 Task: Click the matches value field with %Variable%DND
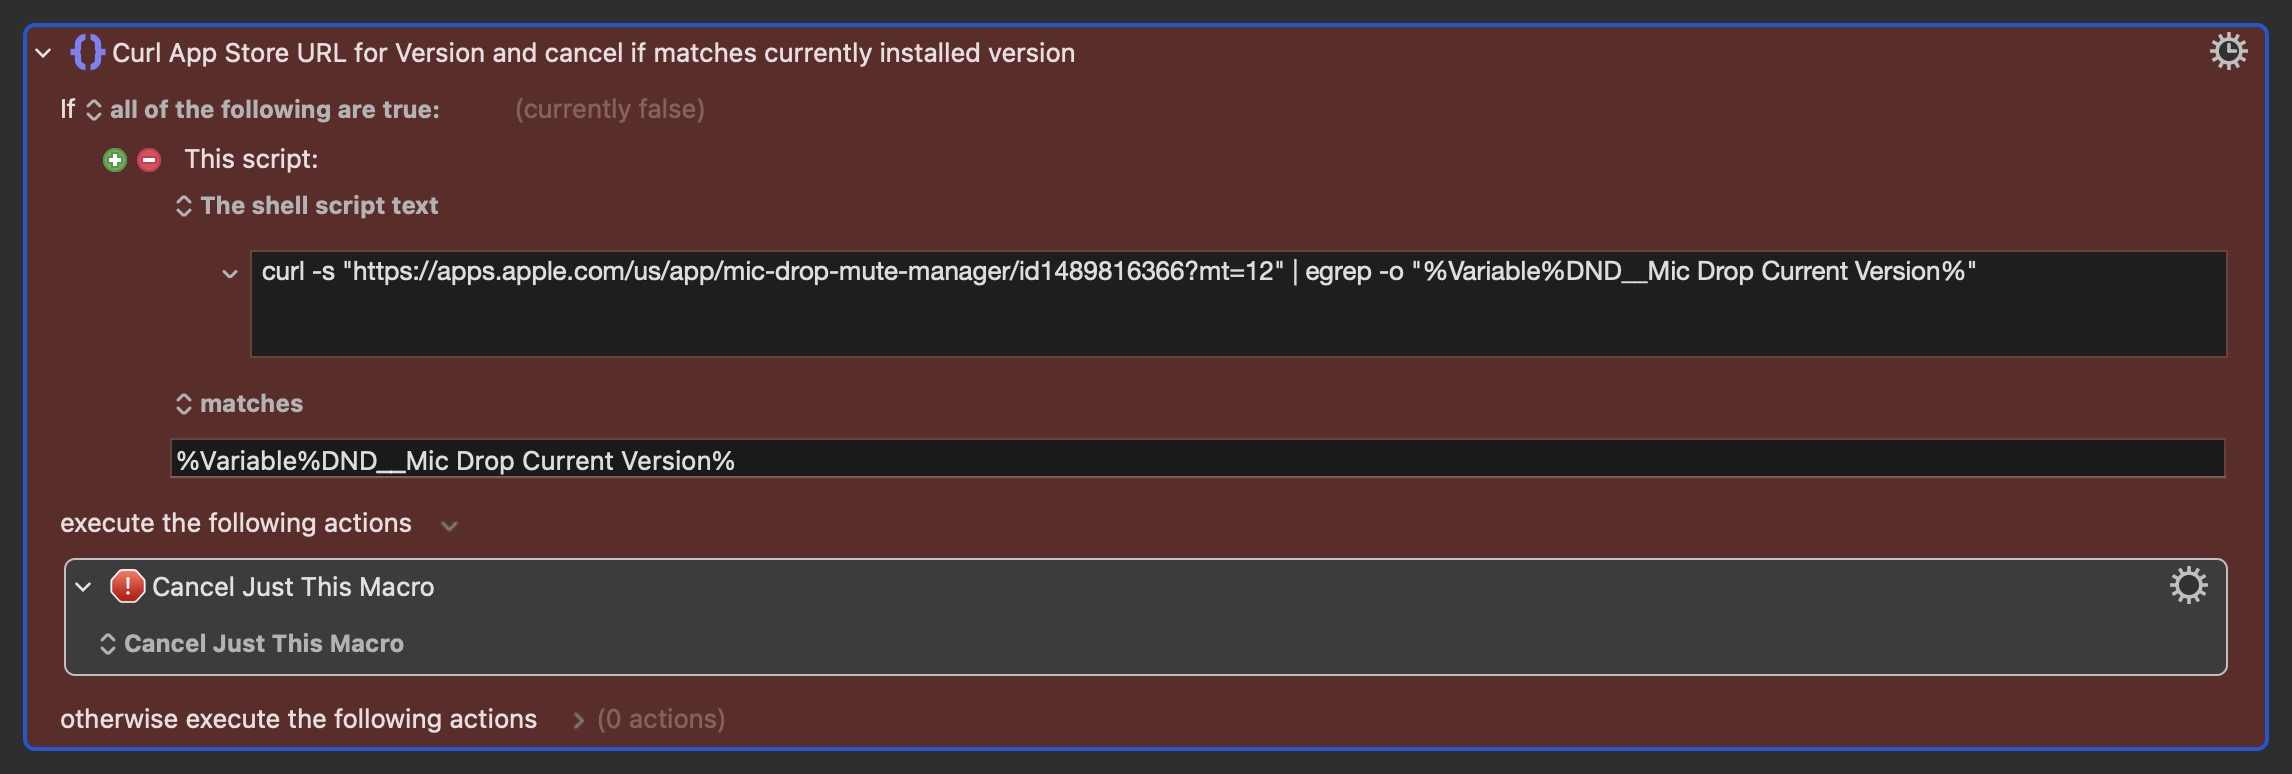(1198, 459)
